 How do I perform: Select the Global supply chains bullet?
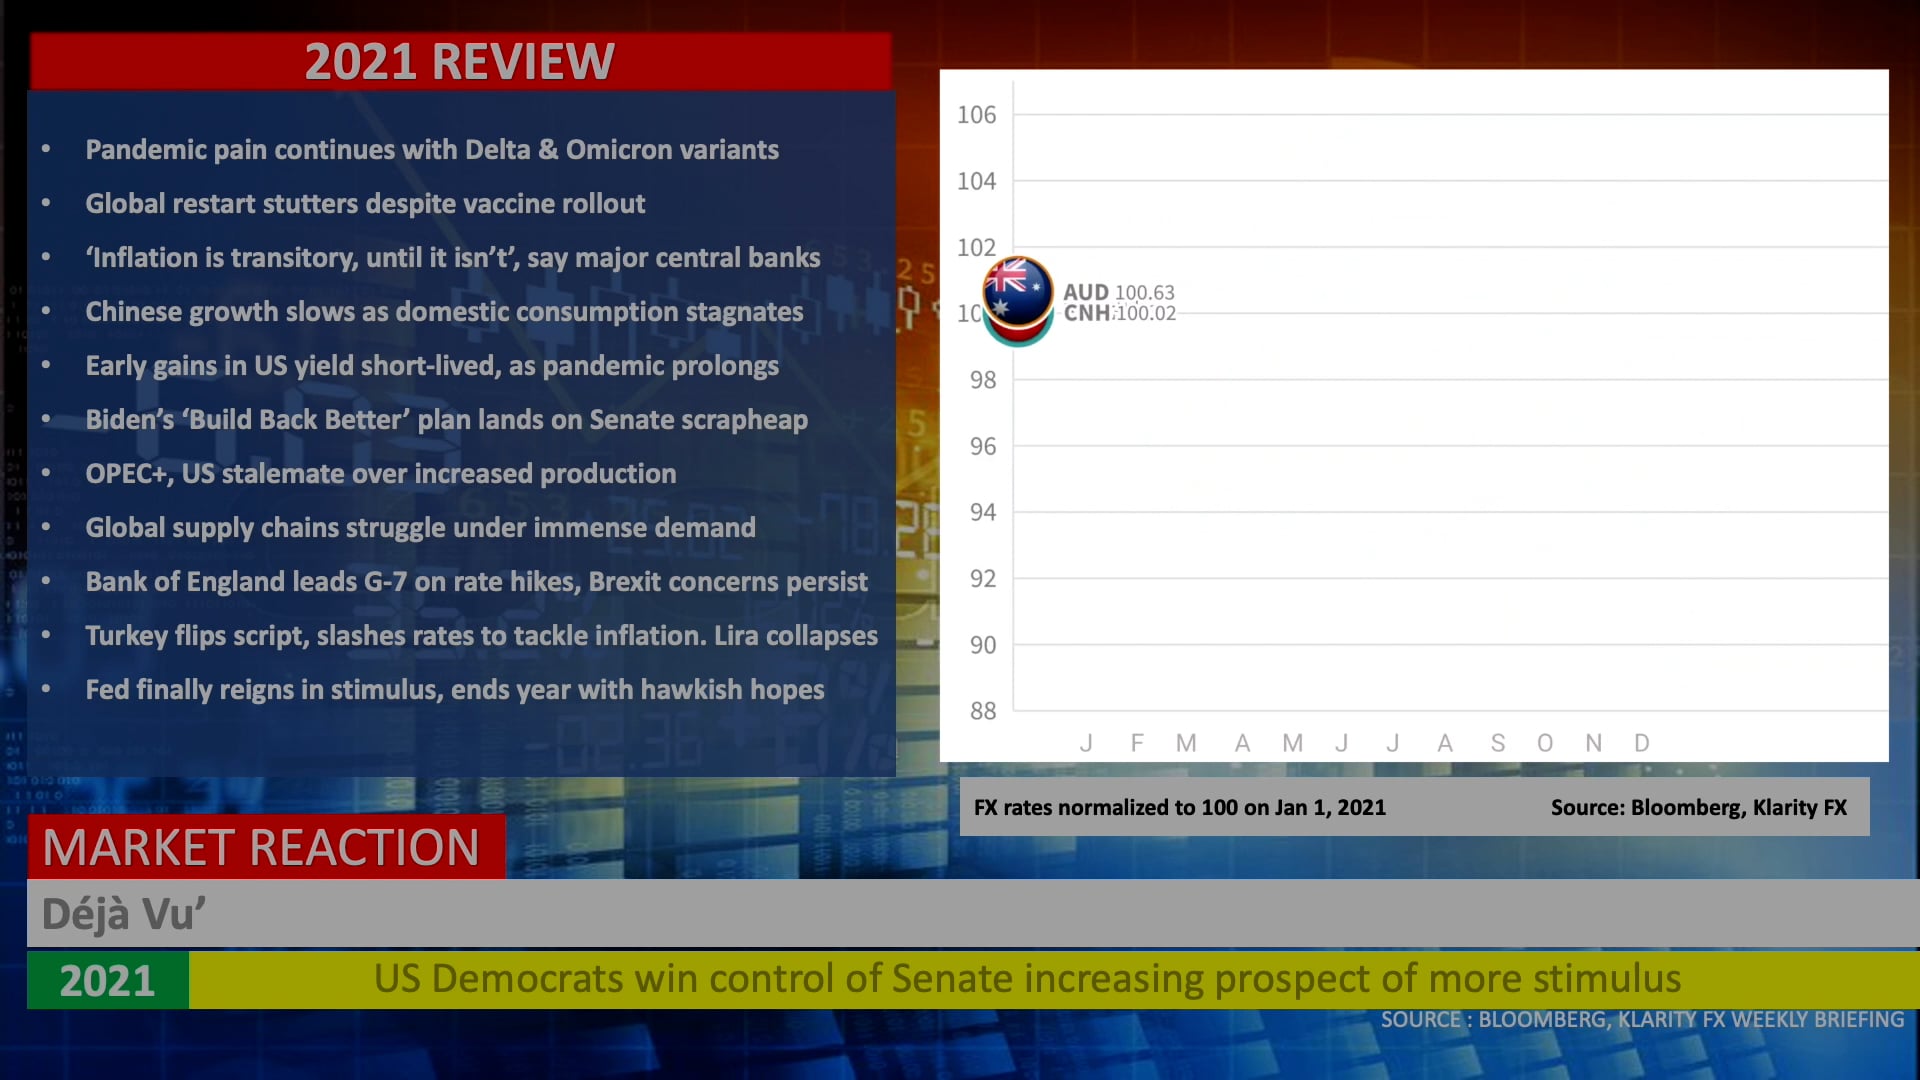420,528
